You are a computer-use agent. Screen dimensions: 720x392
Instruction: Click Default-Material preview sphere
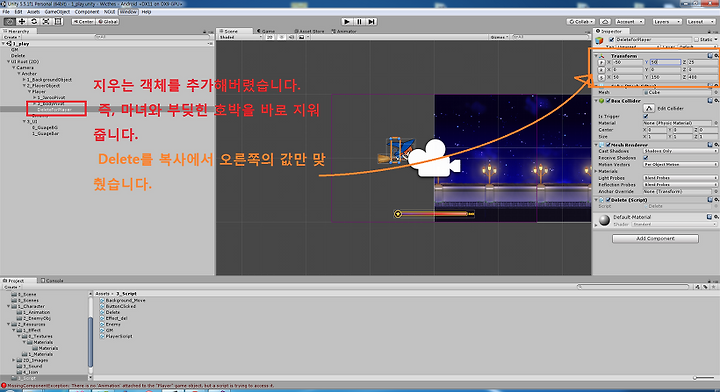[x=605, y=220]
